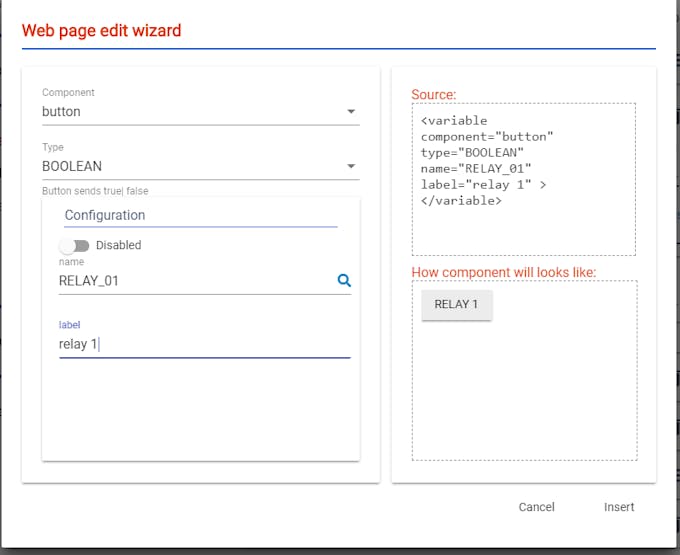Click the magnifier search icon in name field
The width and height of the screenshot is (680, 555).
344,281
